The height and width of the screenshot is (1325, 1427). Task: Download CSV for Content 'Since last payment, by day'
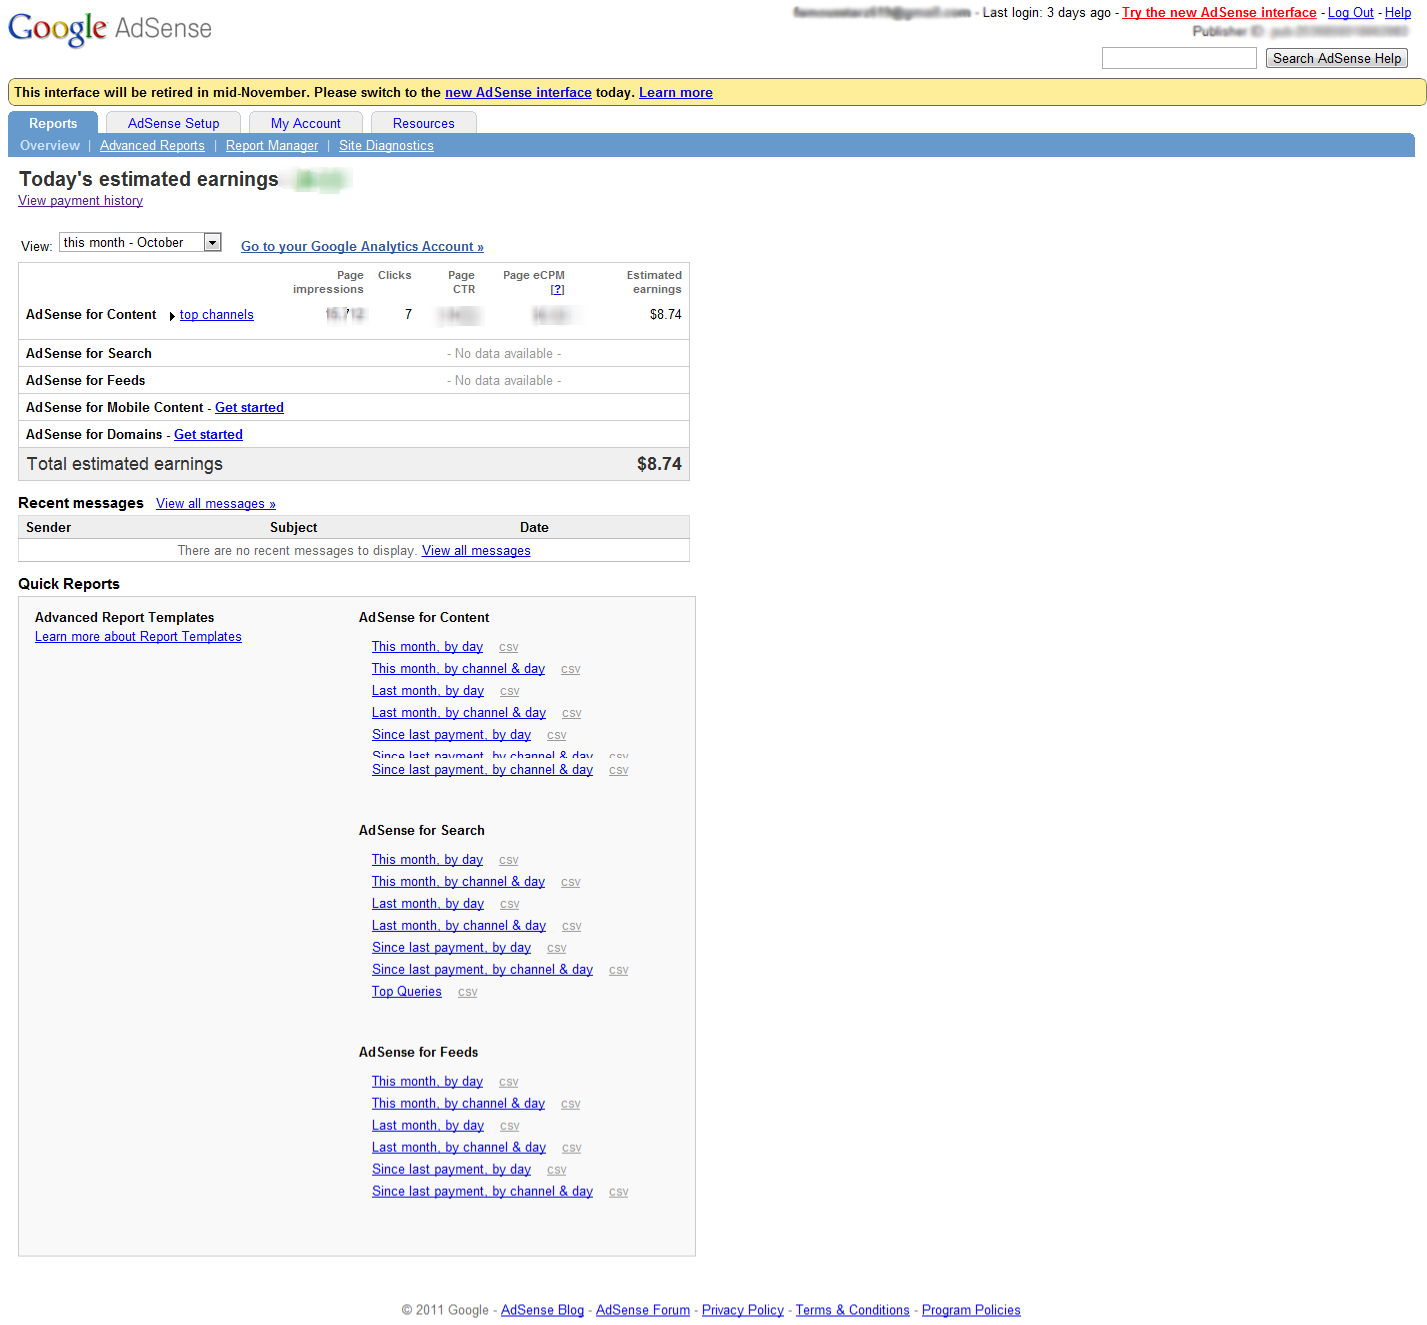click(556, 736)
